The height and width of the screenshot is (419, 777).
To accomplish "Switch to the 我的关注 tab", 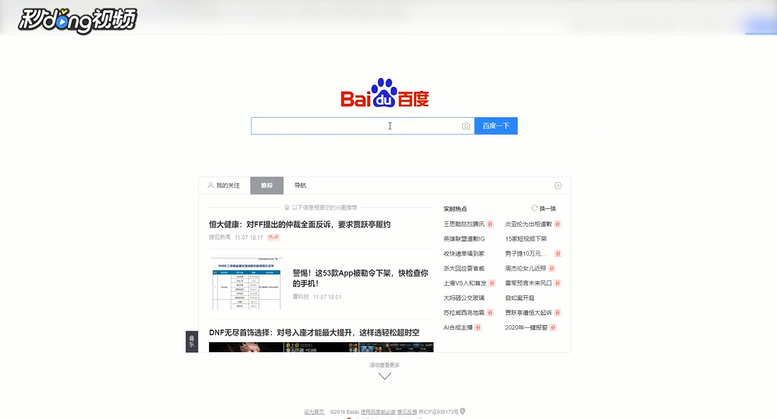I will [224, 185].
